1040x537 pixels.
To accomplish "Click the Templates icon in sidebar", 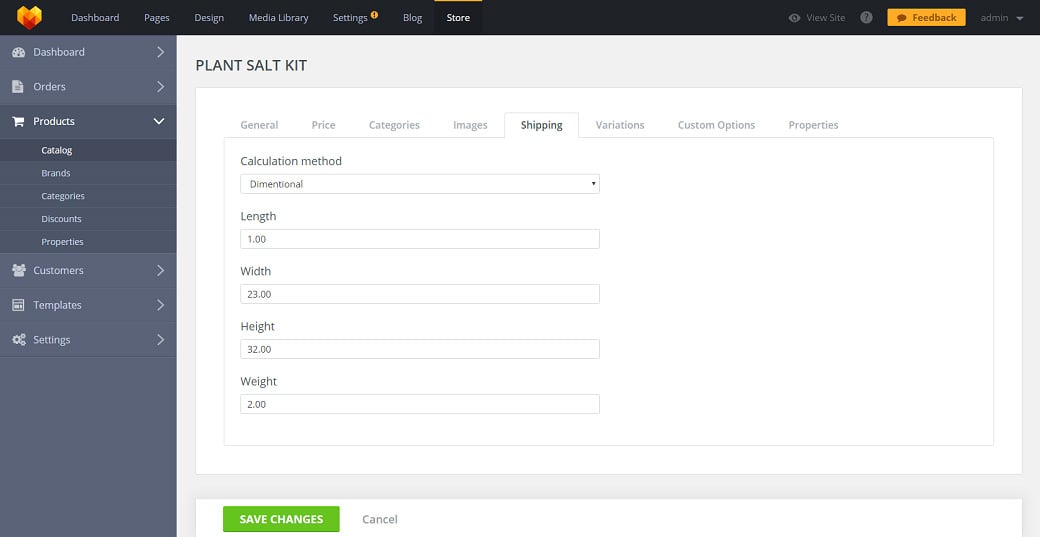I will click(x=18, y=305).
